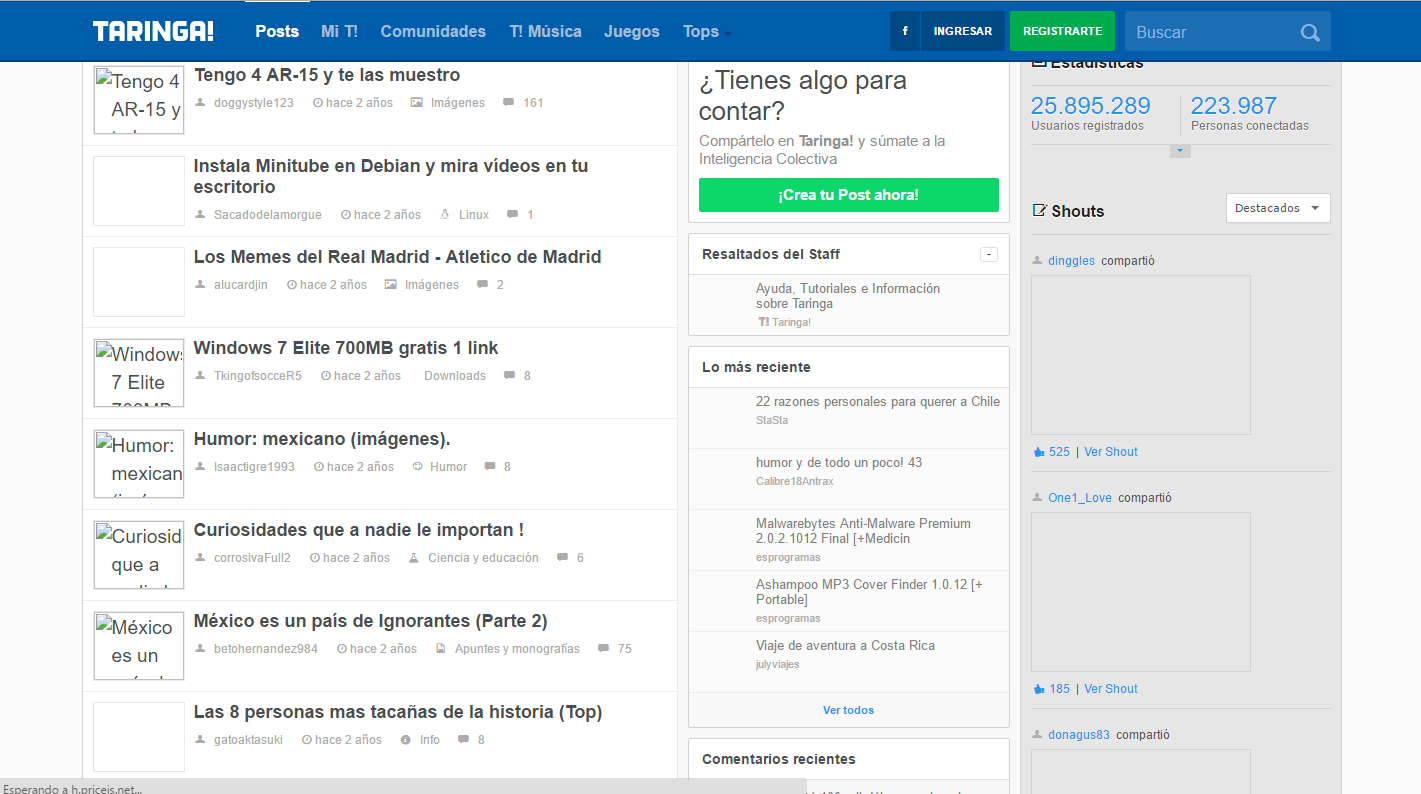This screenshot has height=794, width=1421.
Task: Open the Comunidades section
Action: click(x=433, y=31)
